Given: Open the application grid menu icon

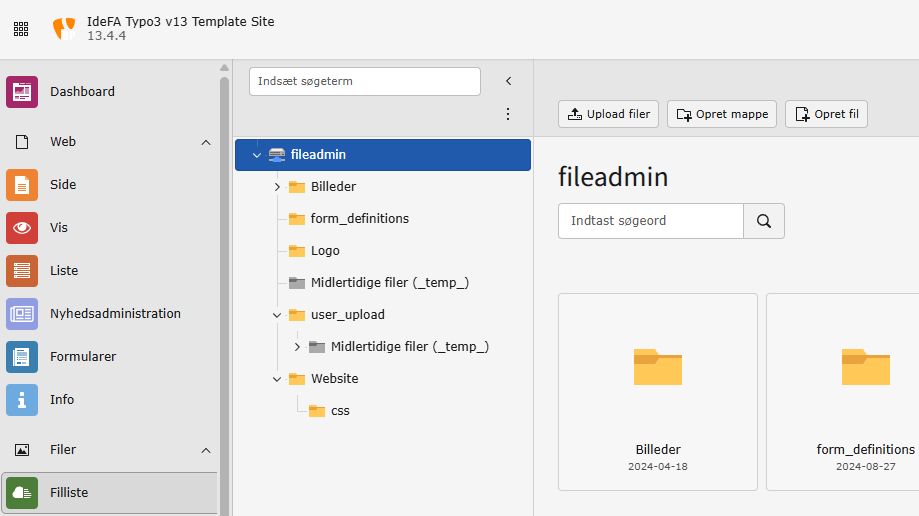Looking at the screenshot, I should click(21, 29).
